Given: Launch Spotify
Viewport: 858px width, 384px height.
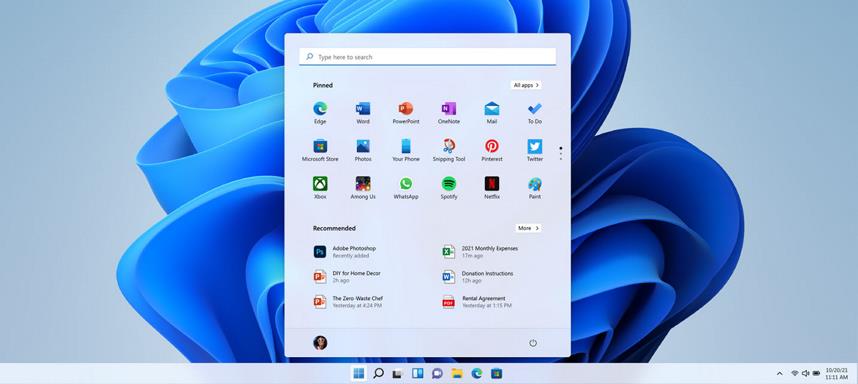Looking at the screenshot, I should coord(449,188).
